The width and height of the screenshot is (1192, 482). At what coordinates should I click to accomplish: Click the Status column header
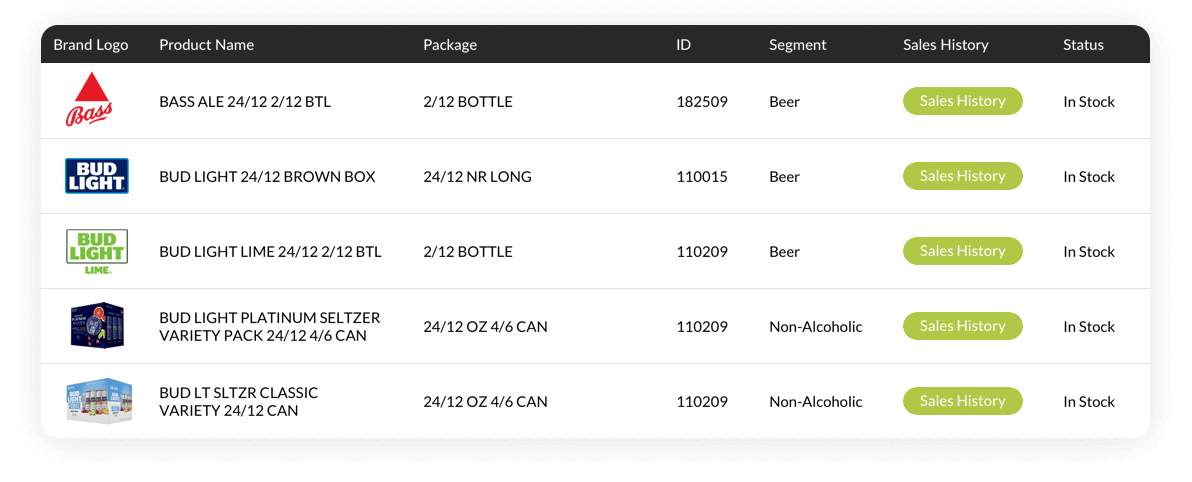click(1083, 45)
